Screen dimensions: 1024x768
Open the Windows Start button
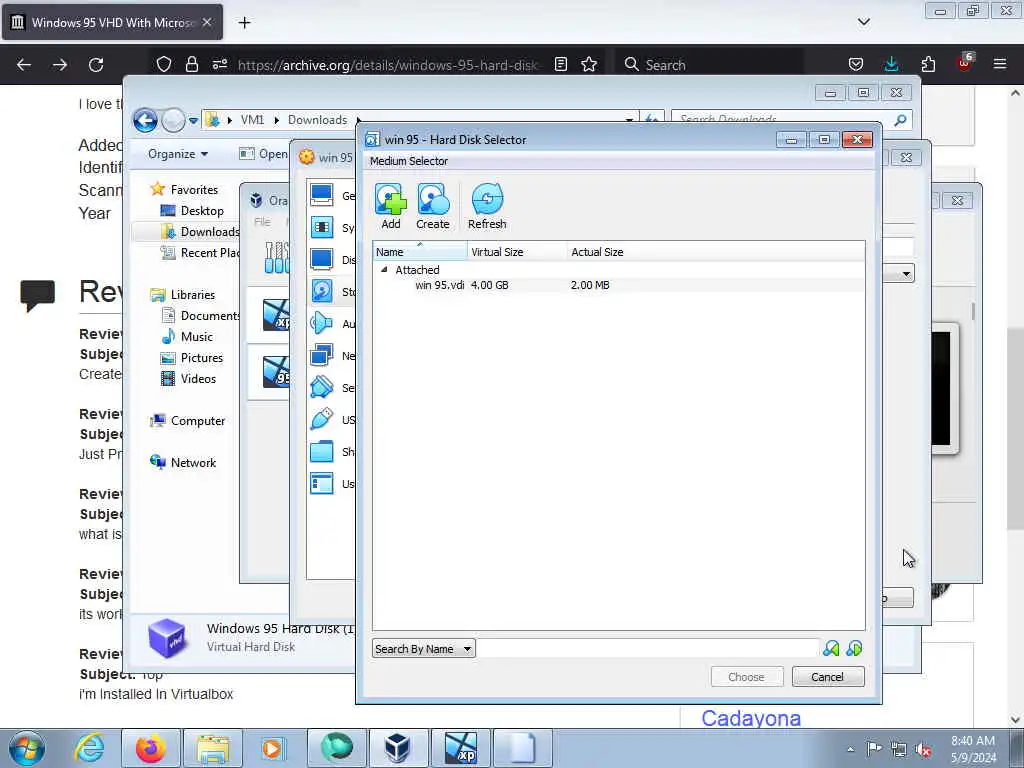[27, 748]
